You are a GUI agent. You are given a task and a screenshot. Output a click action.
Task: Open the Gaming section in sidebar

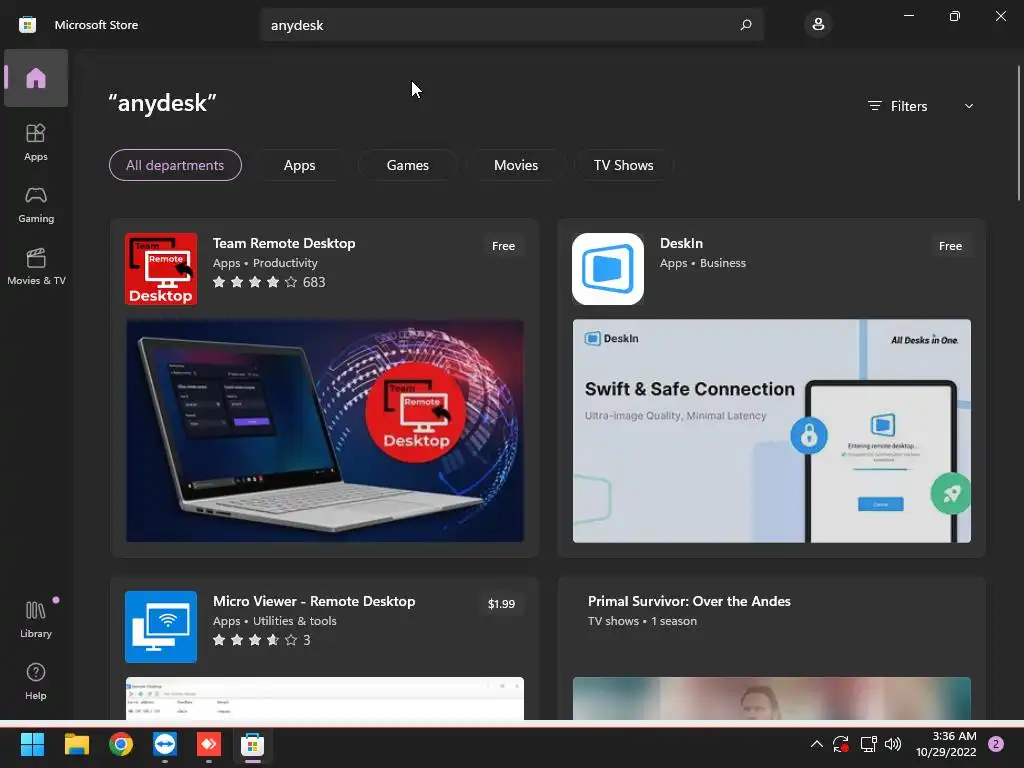coord(36,204)
